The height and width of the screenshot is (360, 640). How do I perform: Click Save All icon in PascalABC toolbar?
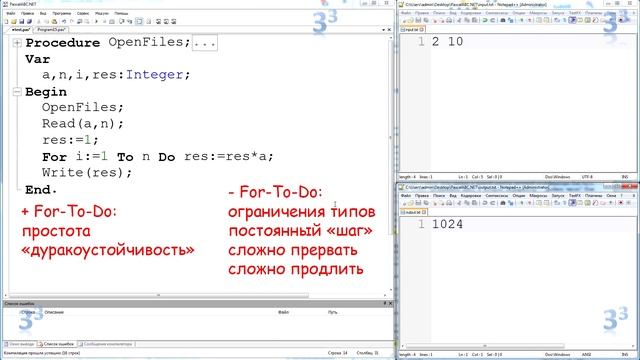pyautogui.click(x=29, y=21)
